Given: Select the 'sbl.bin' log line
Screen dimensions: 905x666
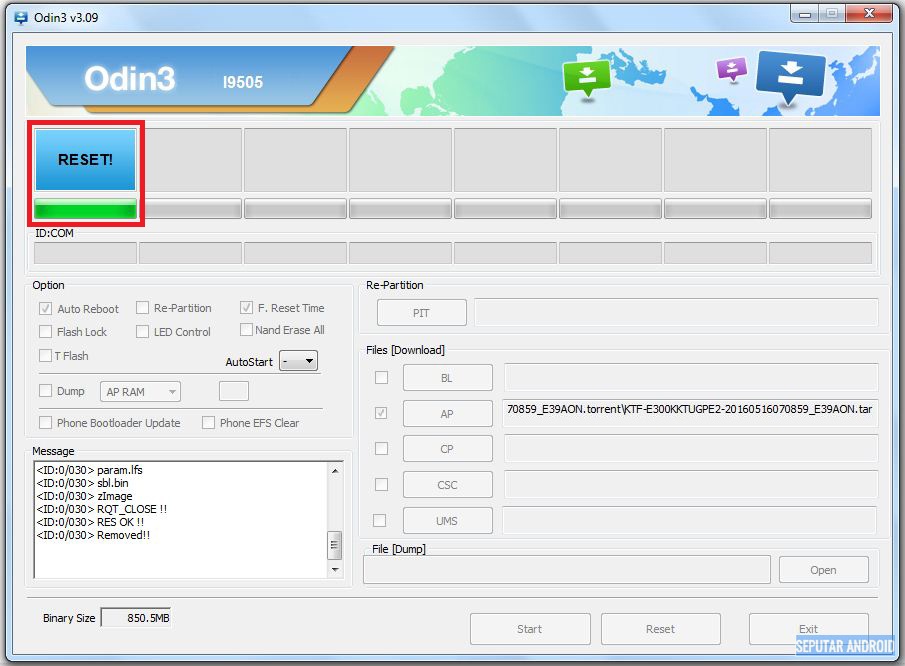Looking at the screenshot, I should tap(83, 483).
